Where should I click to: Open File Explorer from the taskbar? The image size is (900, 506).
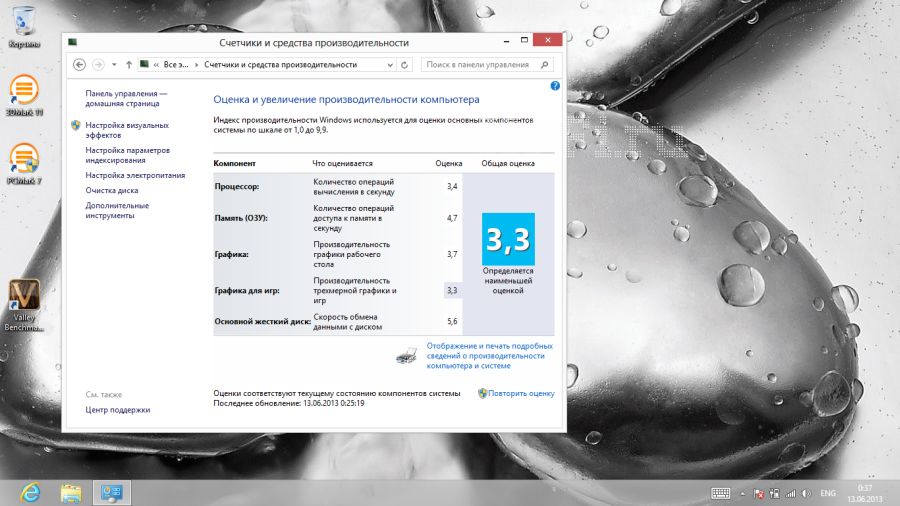coord(70,492)
